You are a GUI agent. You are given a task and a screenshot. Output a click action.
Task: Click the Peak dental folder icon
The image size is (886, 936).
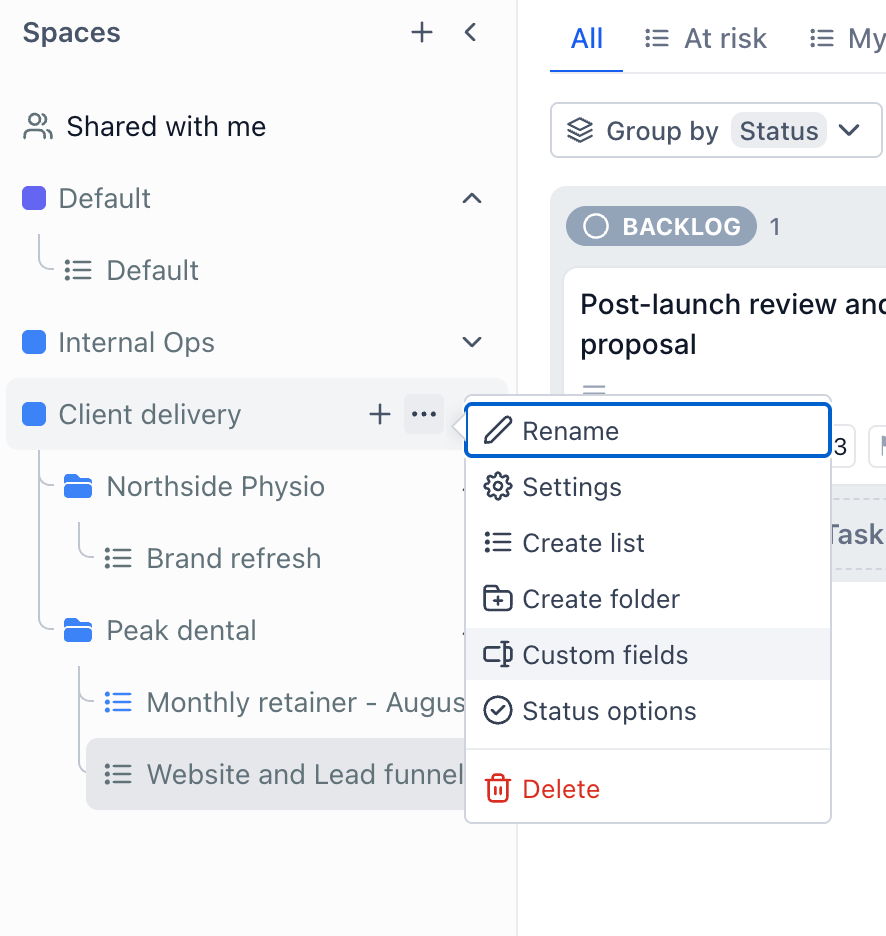coord(78,630)
